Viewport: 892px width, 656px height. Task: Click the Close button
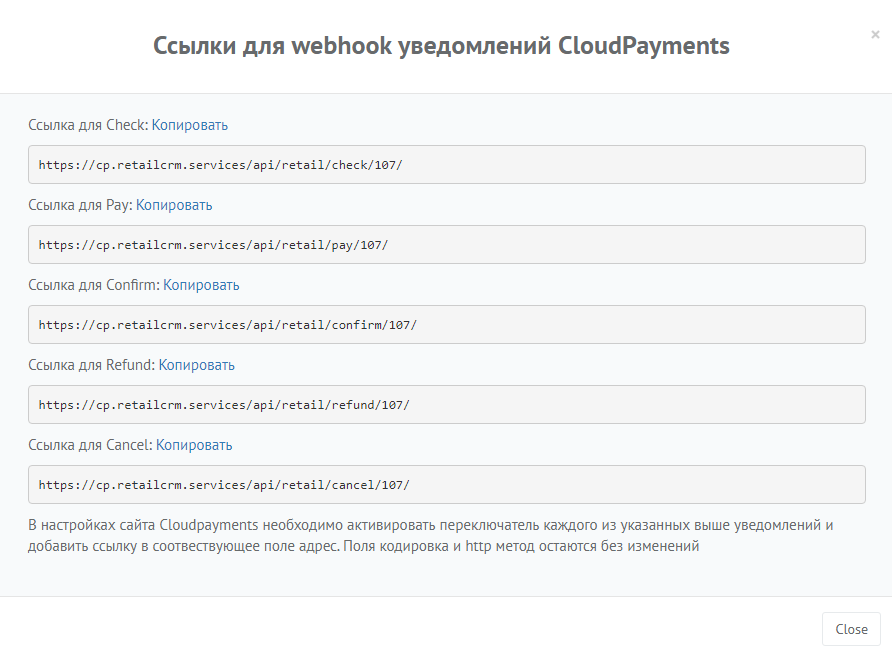point(851,629)
